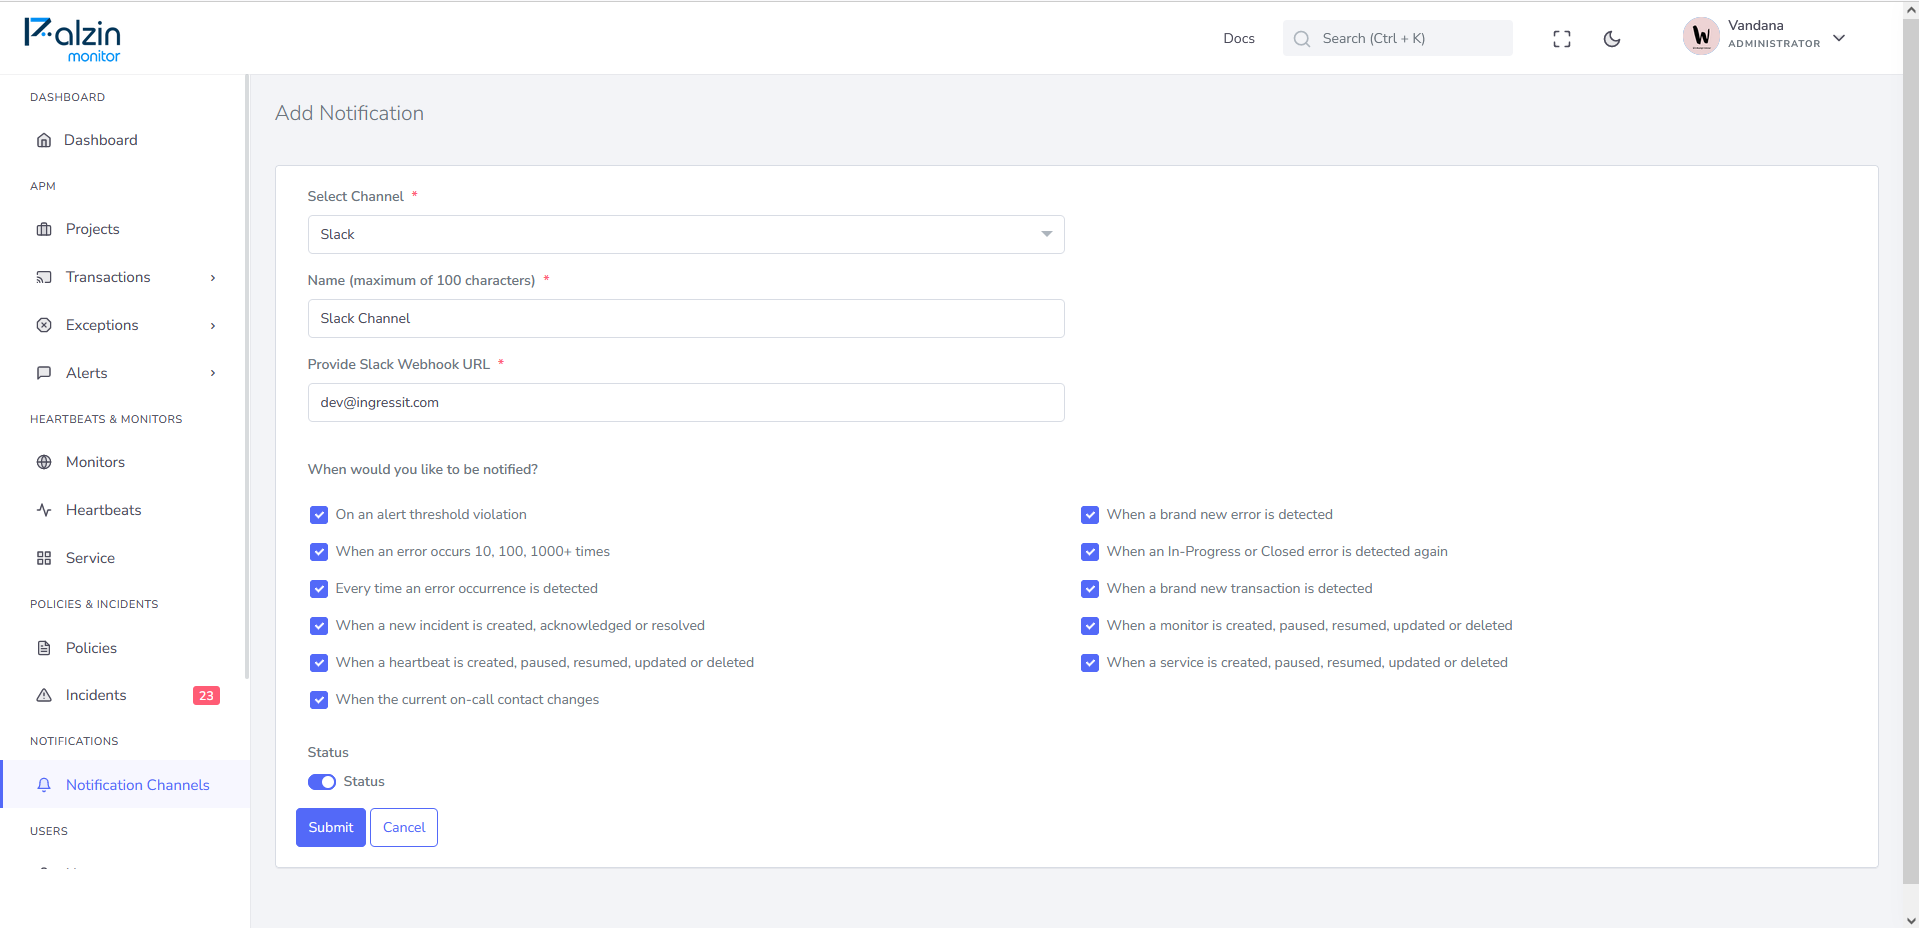Image resolution: width=1919 pixels, height=928 pixels.
Task: Click the Projects briefcase icon
Action: pyautogui.click(x=44, y=229)
